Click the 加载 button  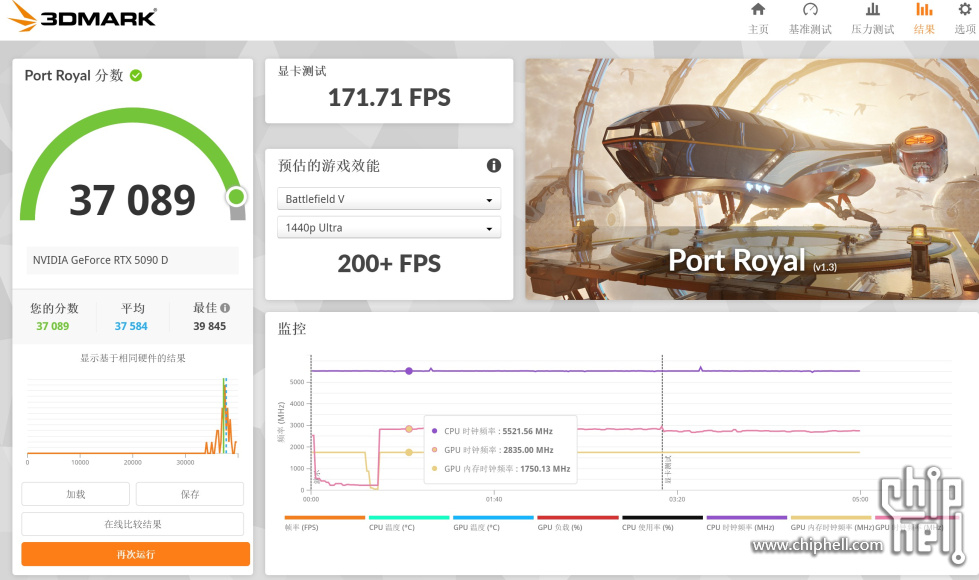pos(76,494)
